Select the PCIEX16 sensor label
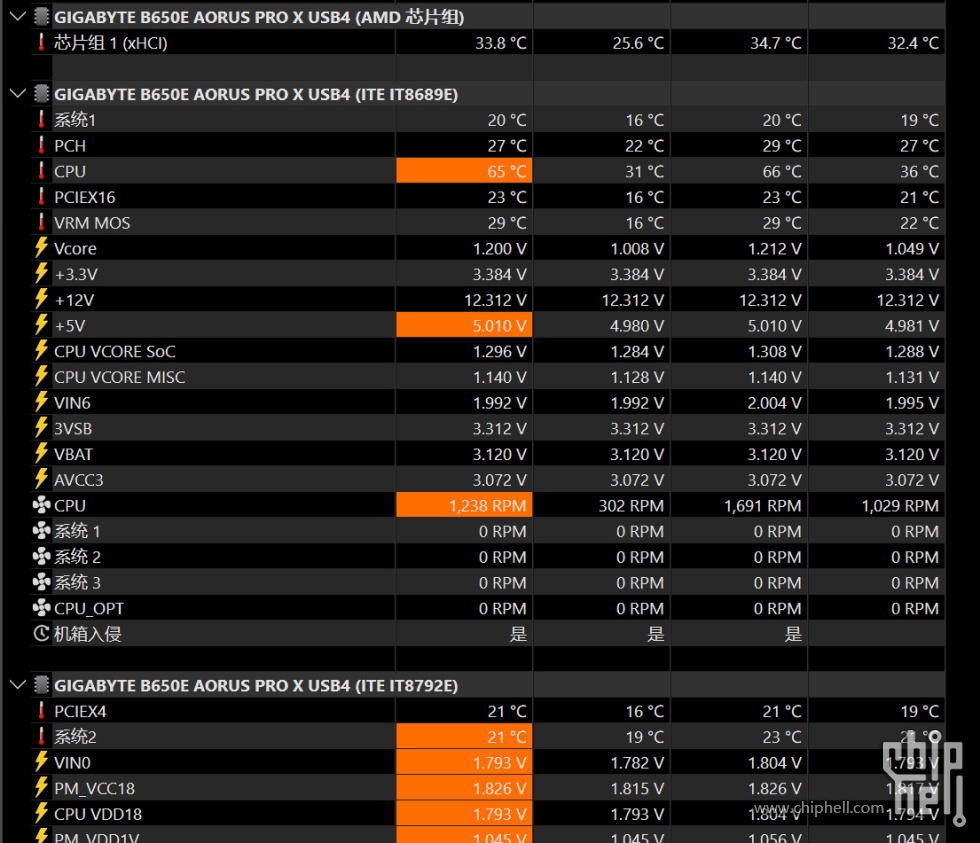Viewport: 980px width, 843px height. point(84,197)
